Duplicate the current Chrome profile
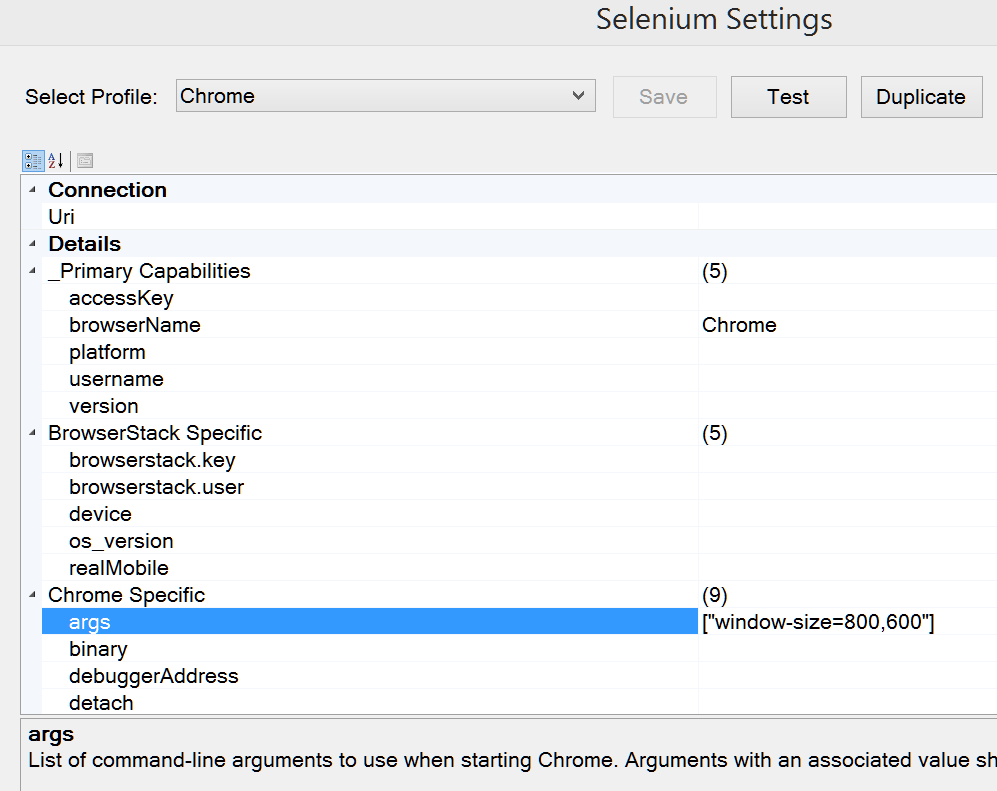 tap(920, 97)
